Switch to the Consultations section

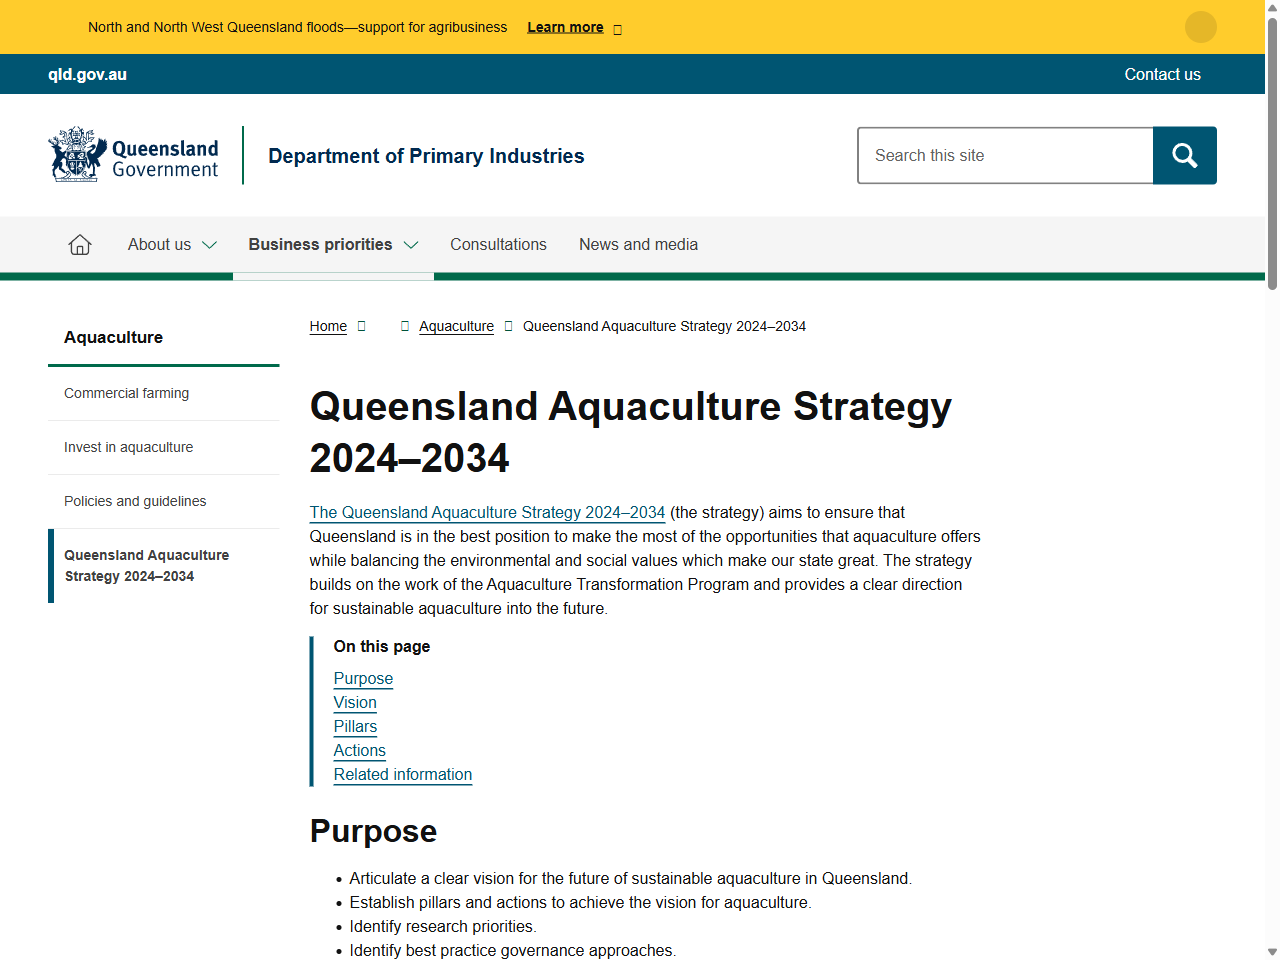point(498,244)
